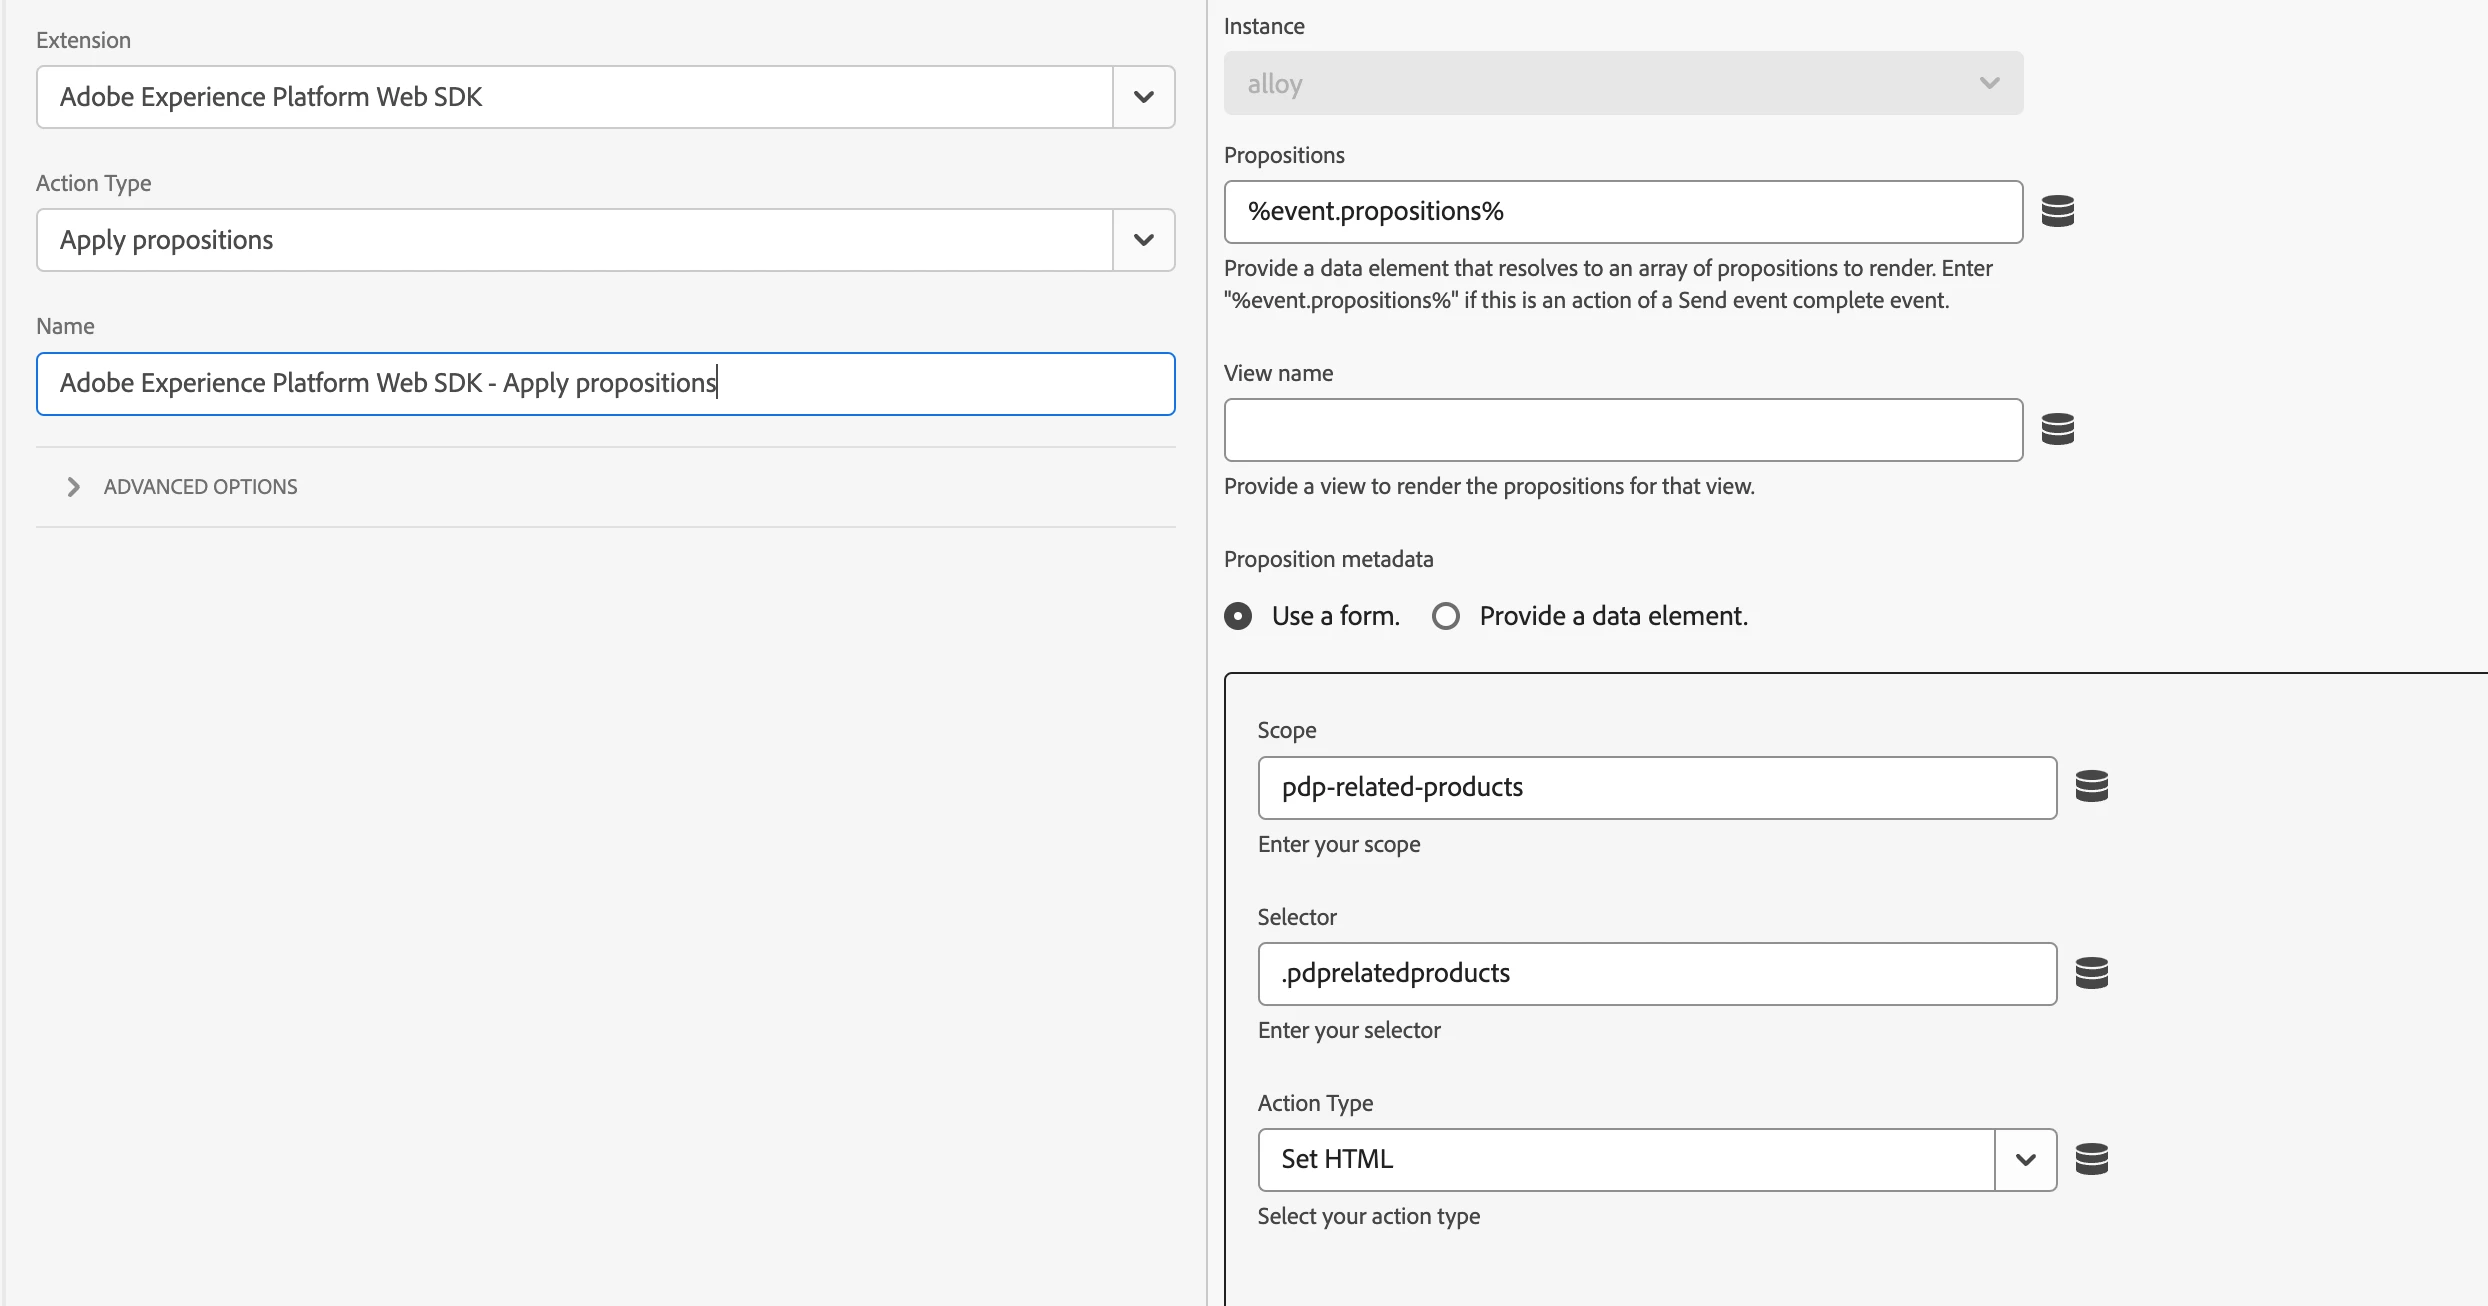Open data element picker beside Scope field
This screenshot has width=2488, height=1306.
coord(2091,786)
